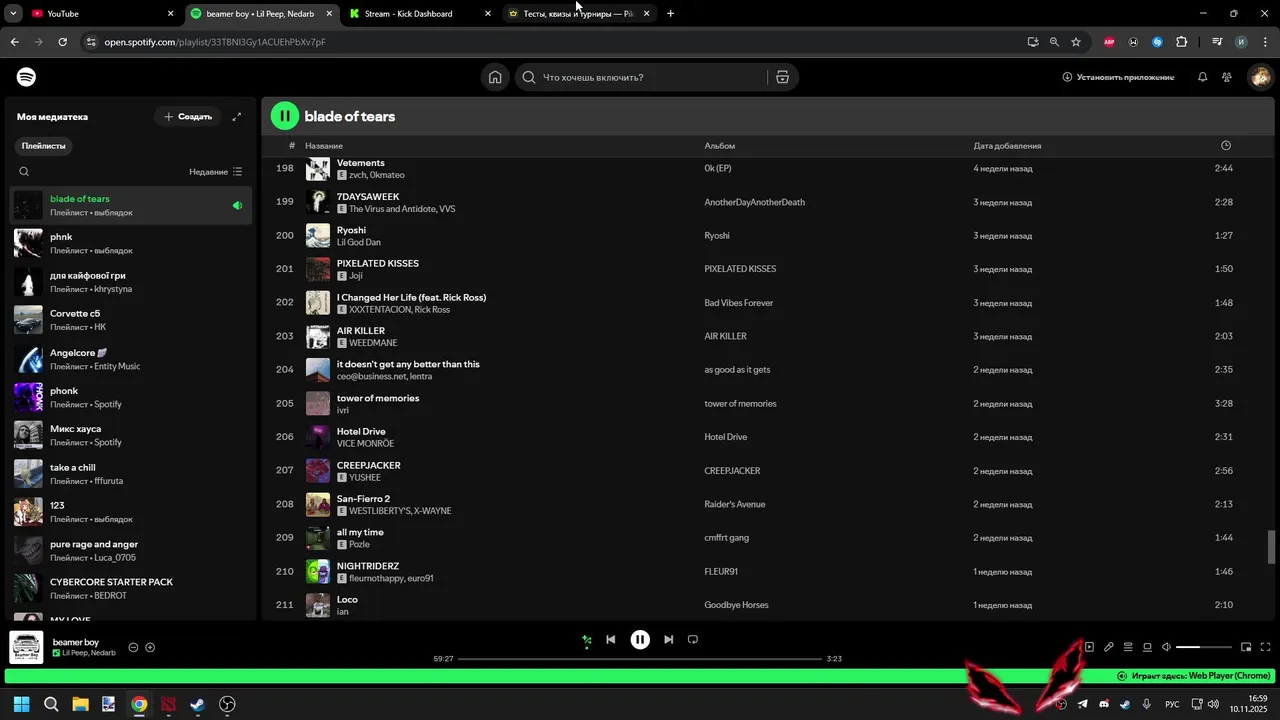Toggle shuffle playback
Image resolution: width=1280 pixels, height=720 pixels.
[x=587, y=640]
